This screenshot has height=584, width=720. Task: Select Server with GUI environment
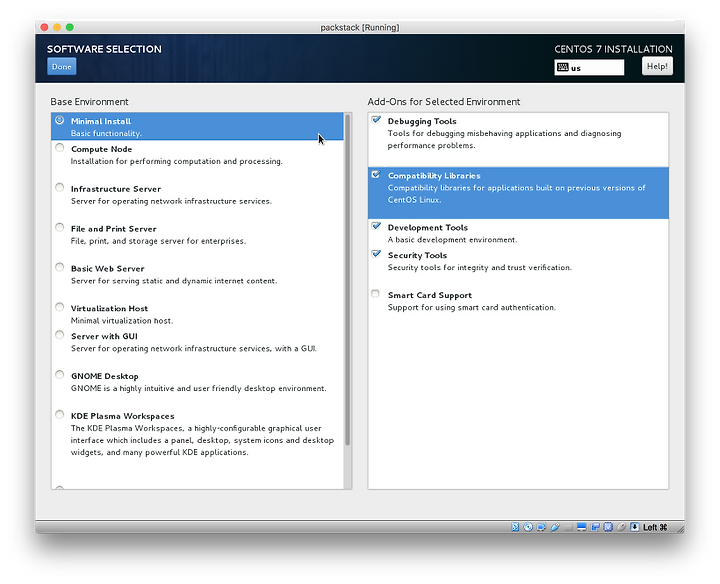pyautogui.click(x=59, y=335)
